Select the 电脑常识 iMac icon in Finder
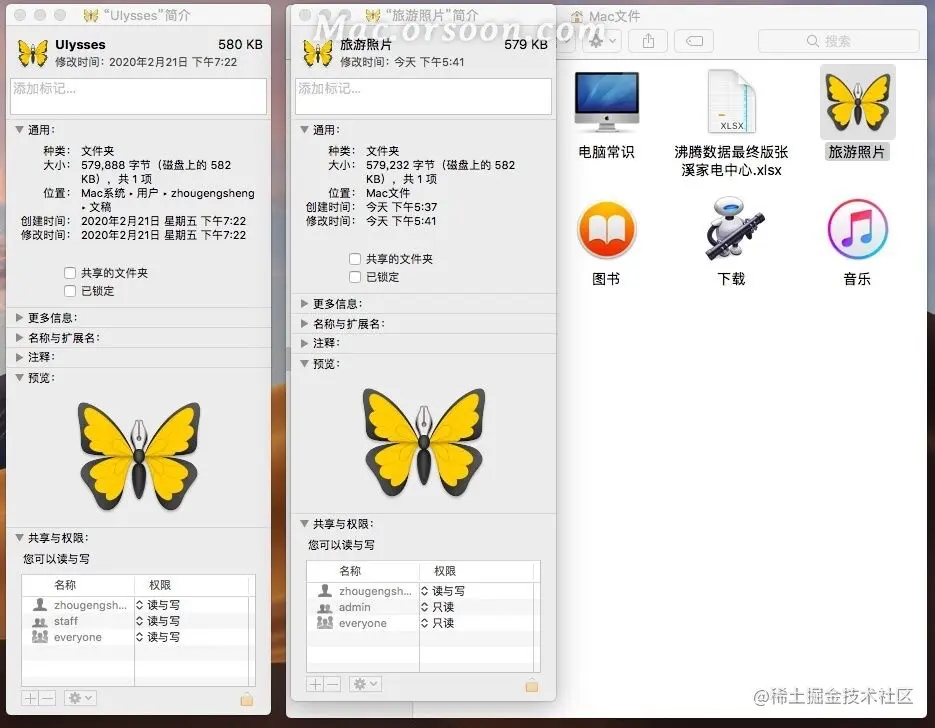Image resolution: width=935 pixels, height=728 pixels. (606, 102)
